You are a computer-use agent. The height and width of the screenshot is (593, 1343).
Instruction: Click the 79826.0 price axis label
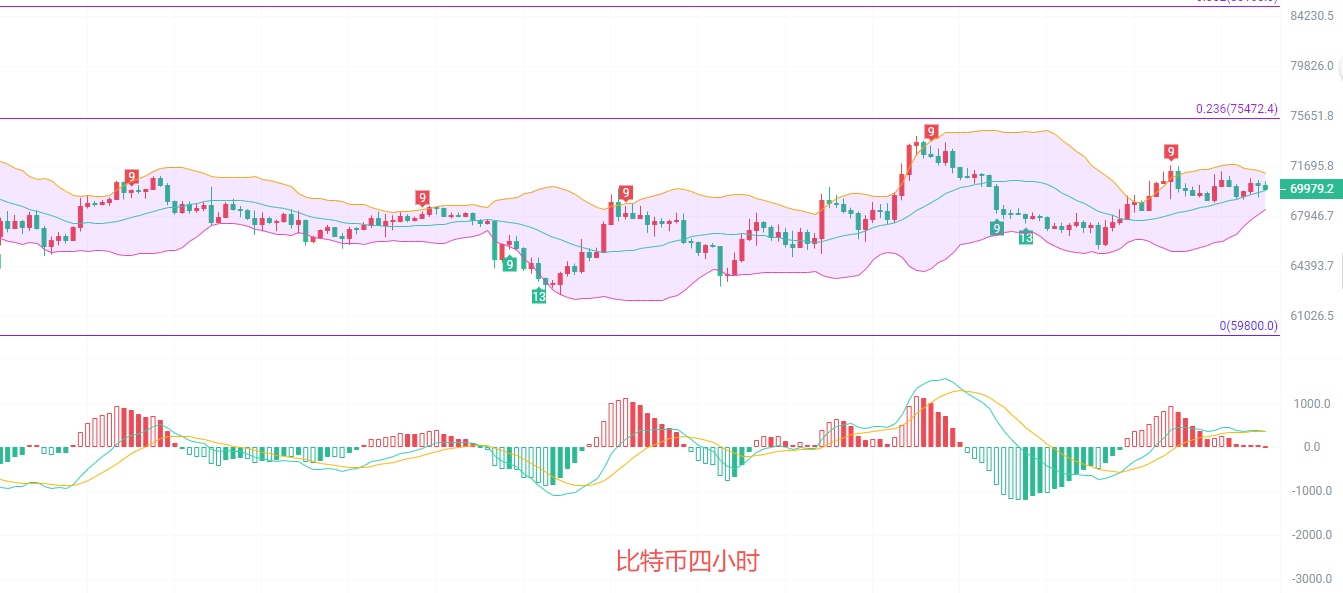tap(1312, 66)
